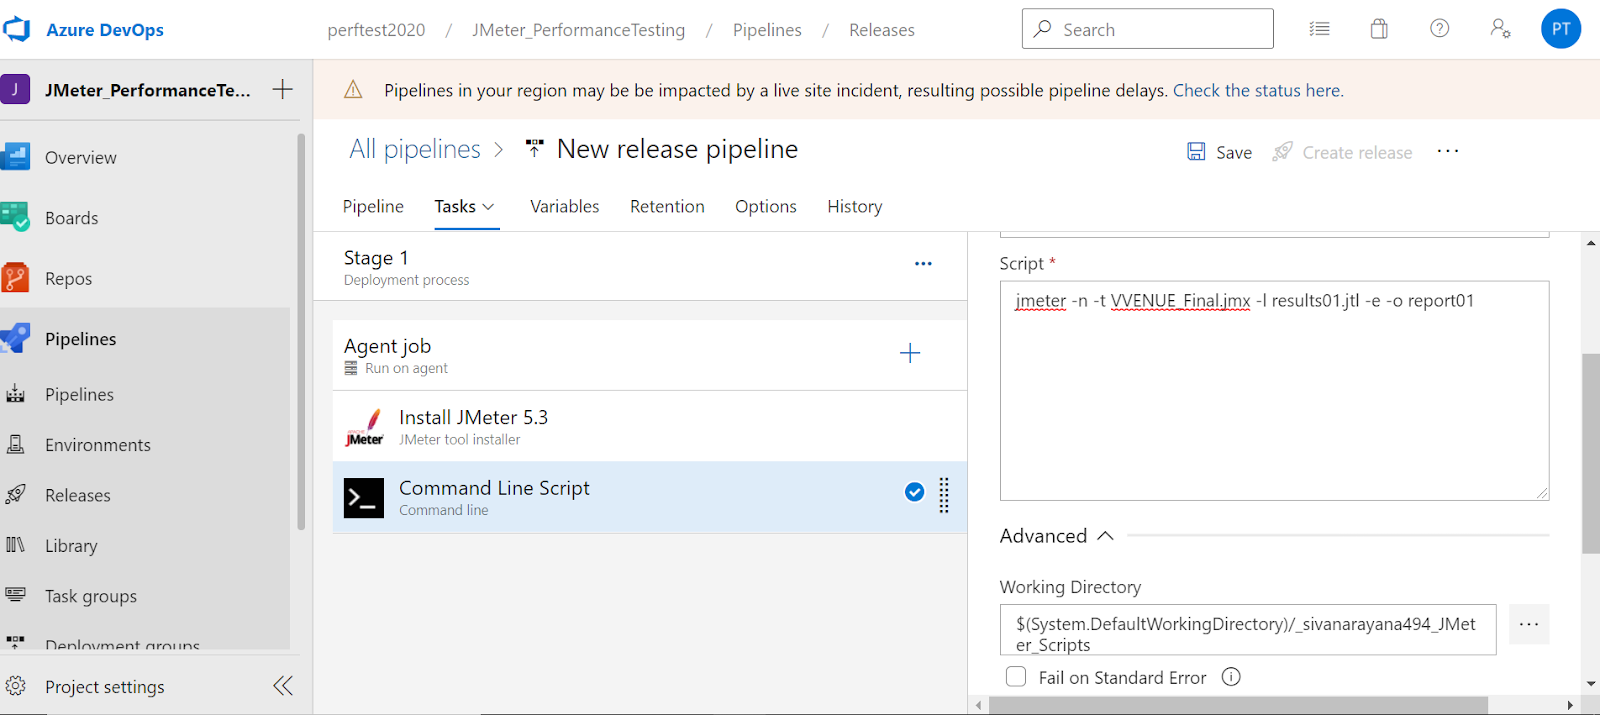Screen dimensions: 1600x715
Task: Switch to the Pipeline tab
Action: click(373, 206)
